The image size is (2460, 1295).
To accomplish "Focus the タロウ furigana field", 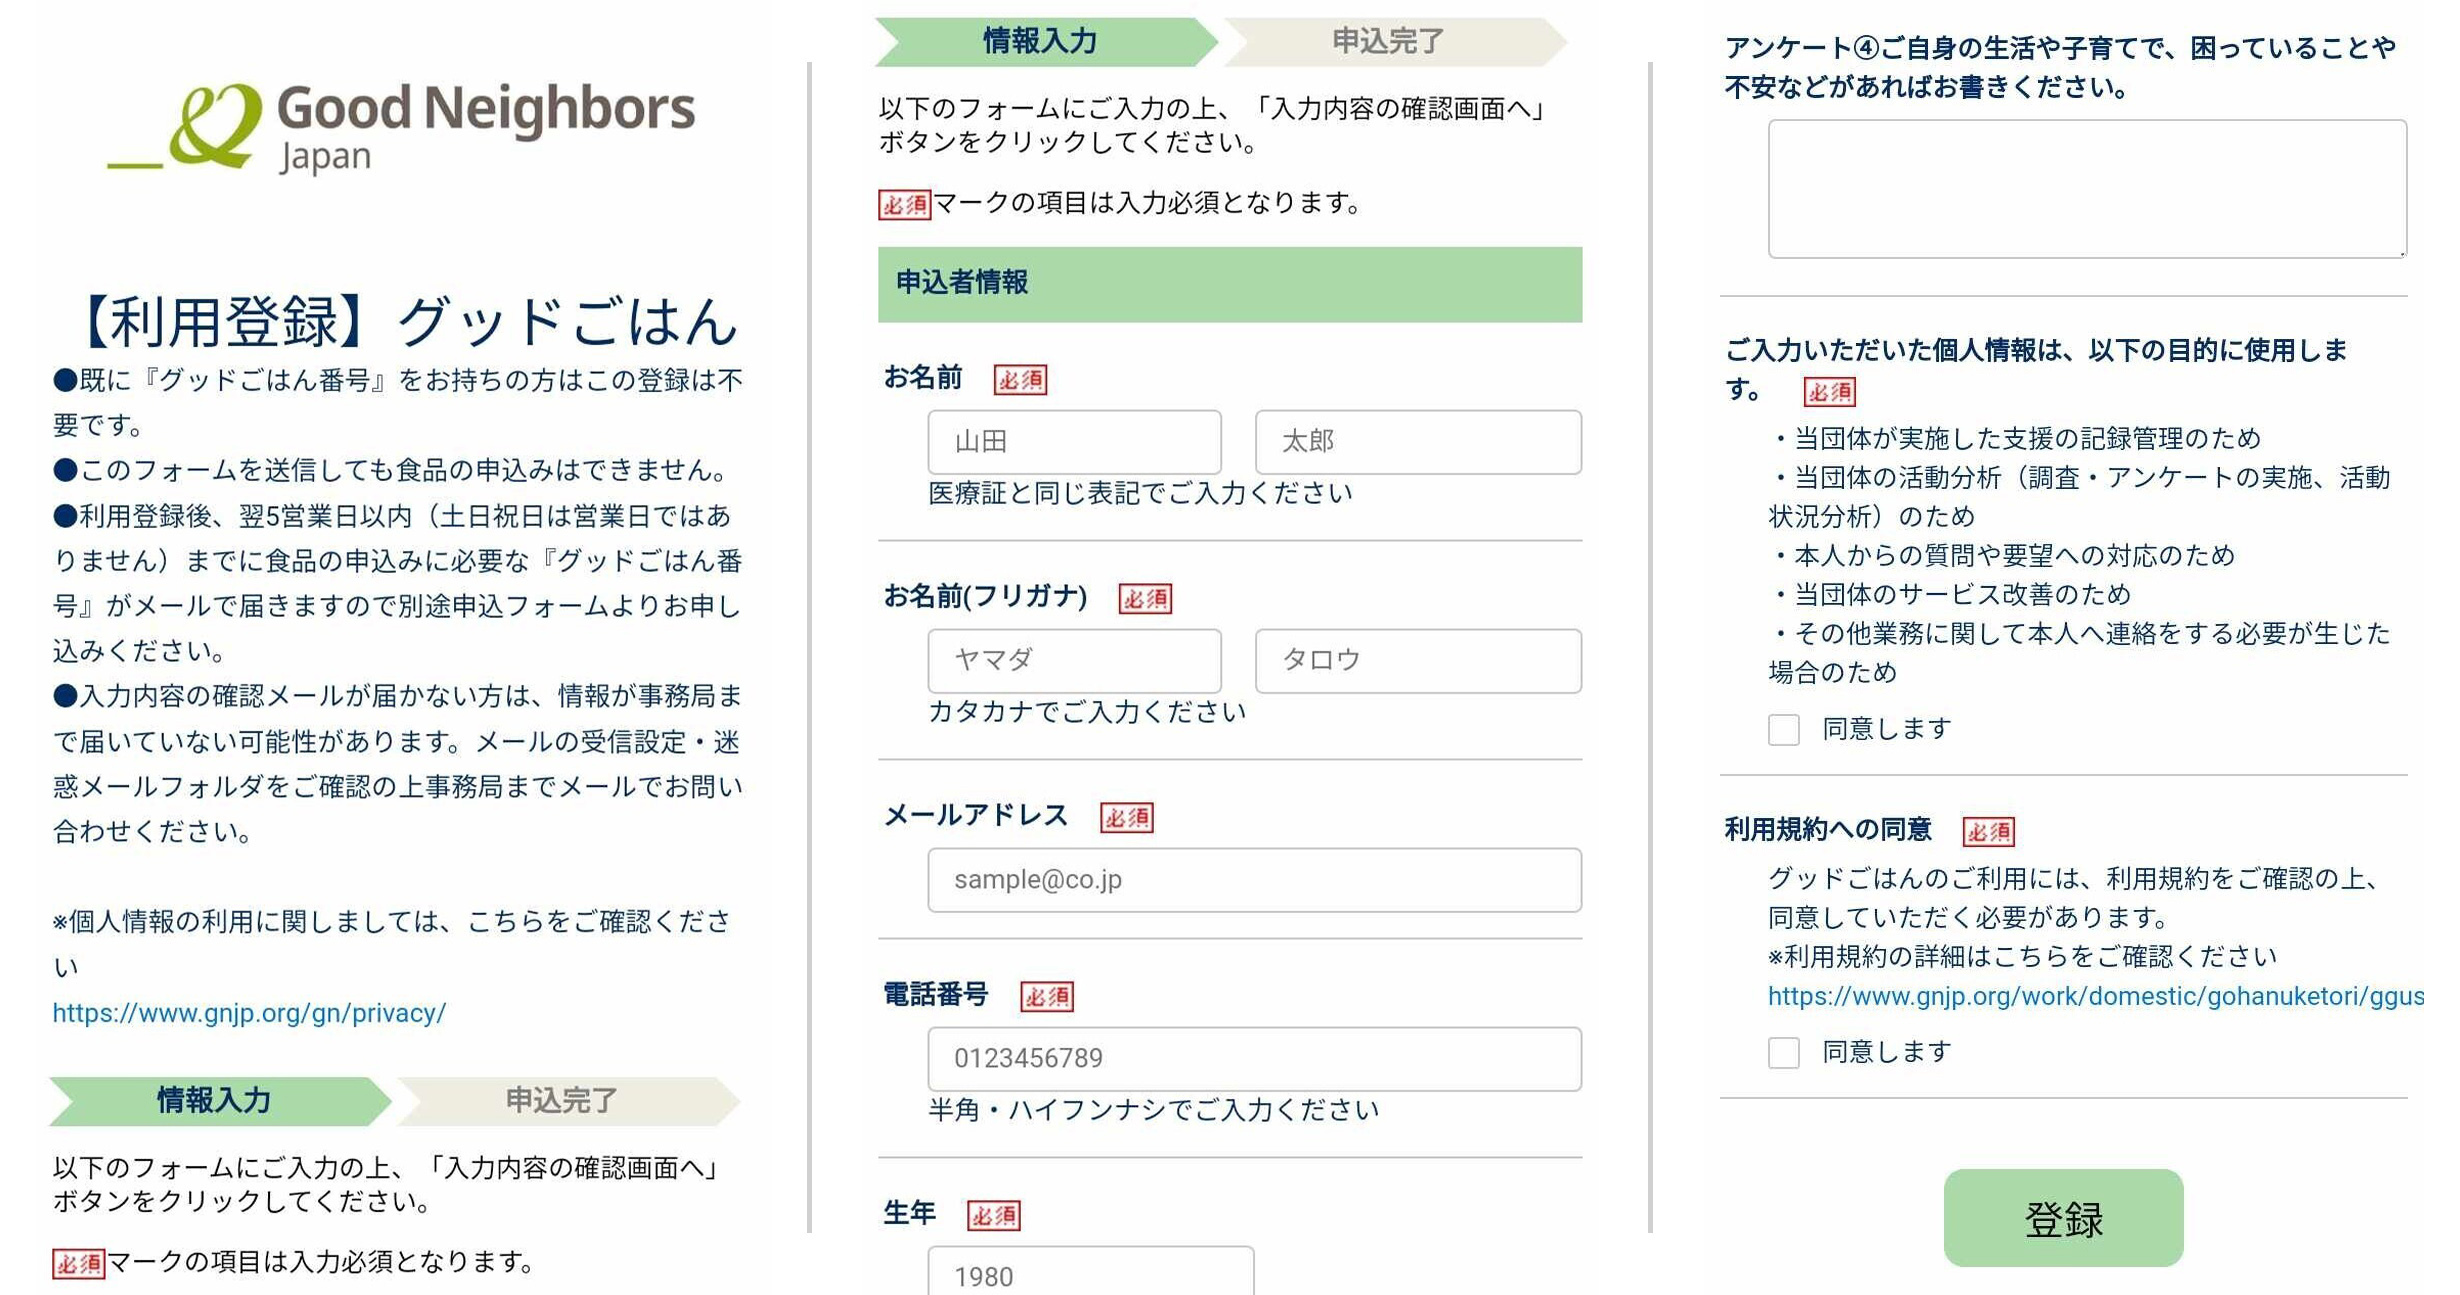I will pos(1418,660).
